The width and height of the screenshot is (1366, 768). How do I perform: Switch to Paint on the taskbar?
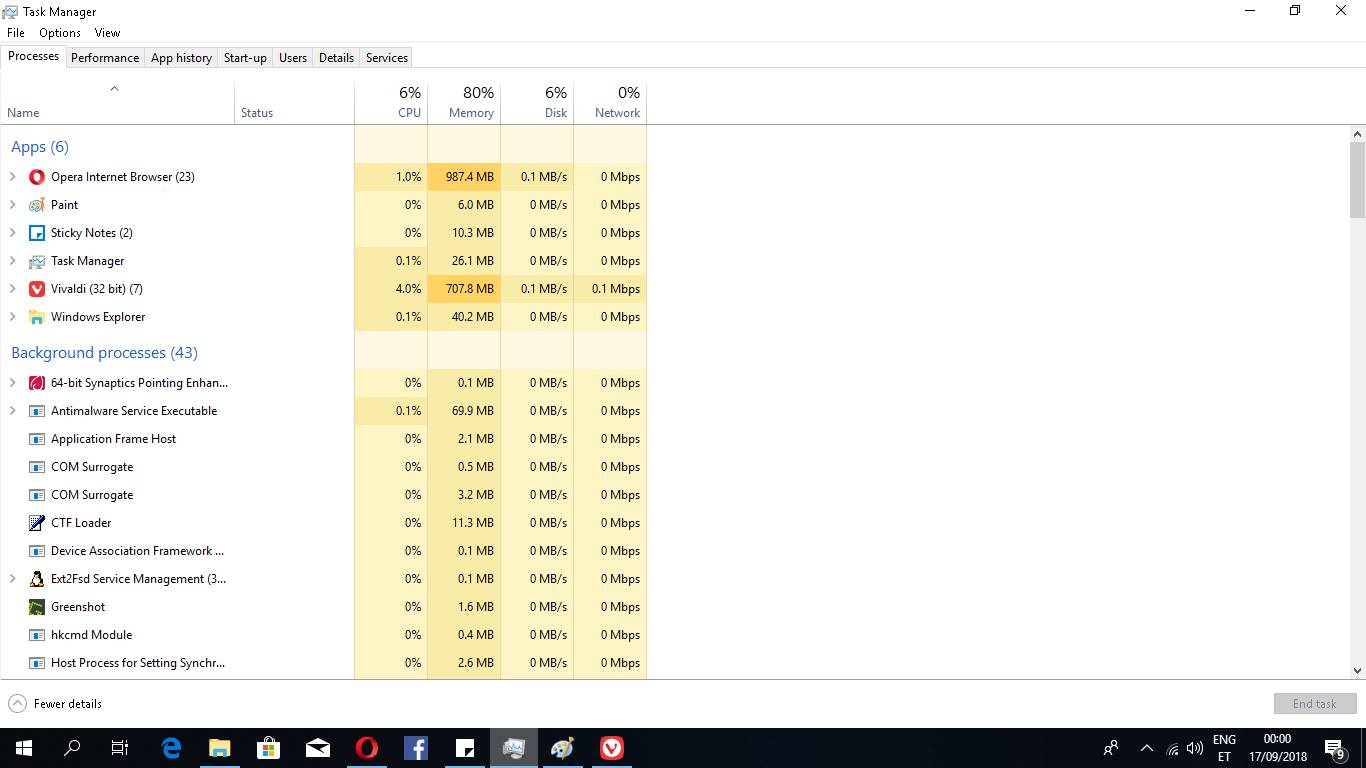(x=563, y=748)
